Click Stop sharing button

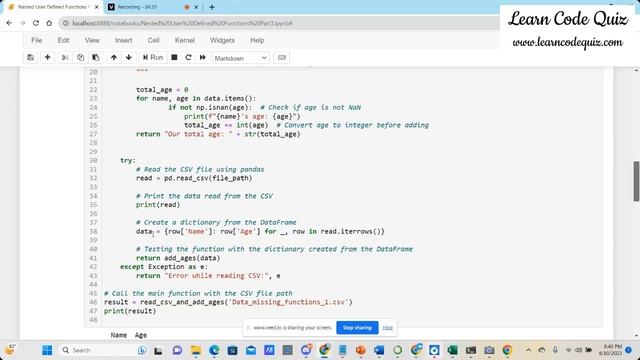tap(357, 328)
